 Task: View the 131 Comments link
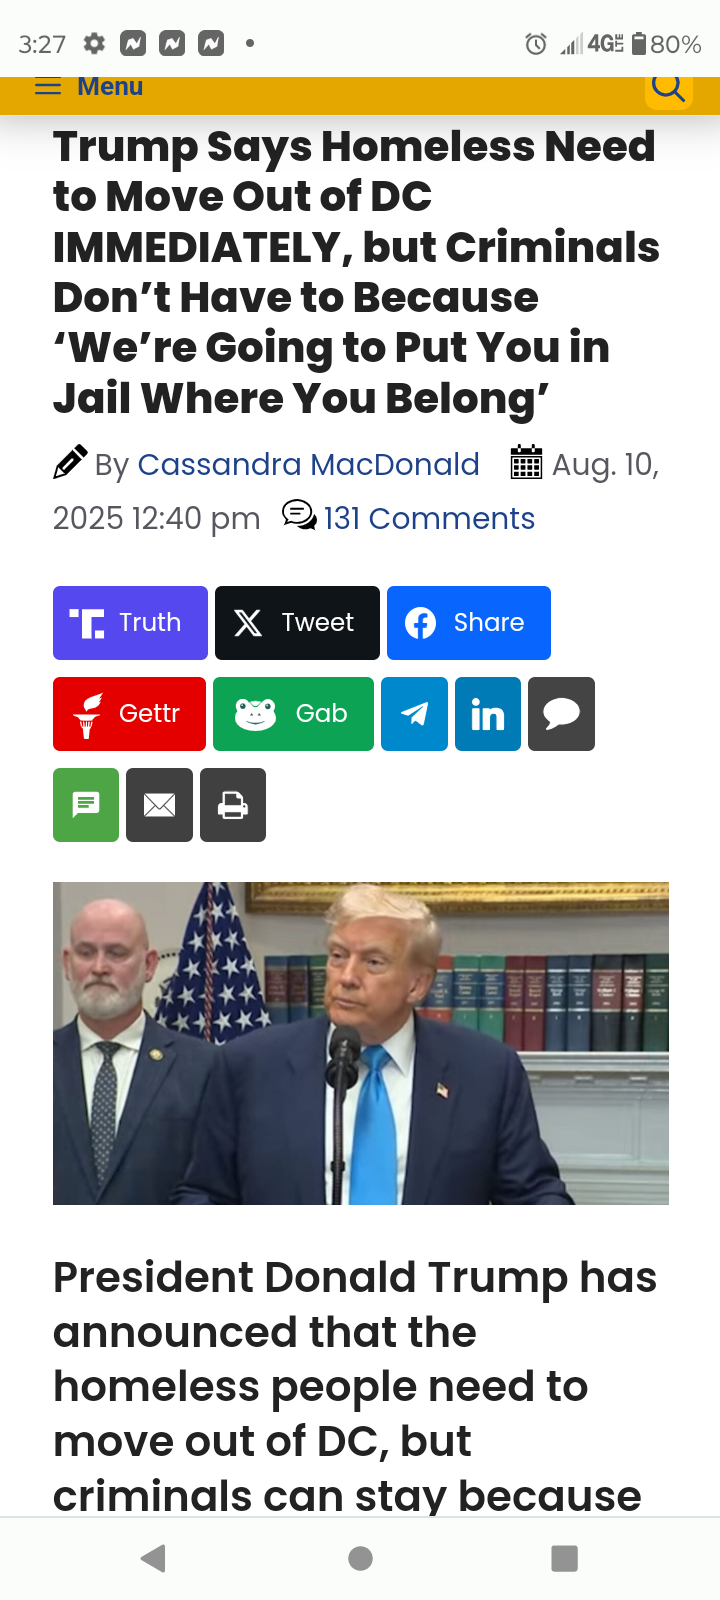429,519
